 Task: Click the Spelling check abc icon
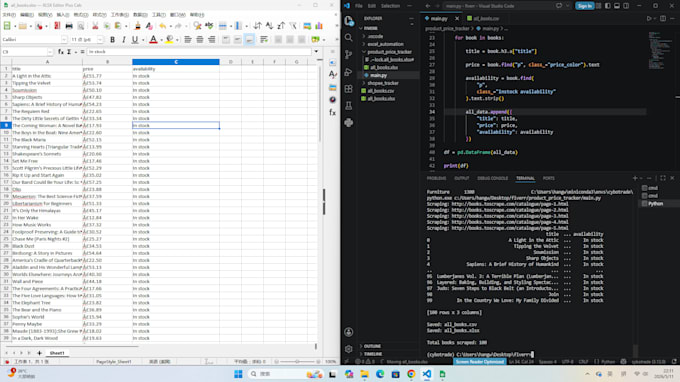209,26
